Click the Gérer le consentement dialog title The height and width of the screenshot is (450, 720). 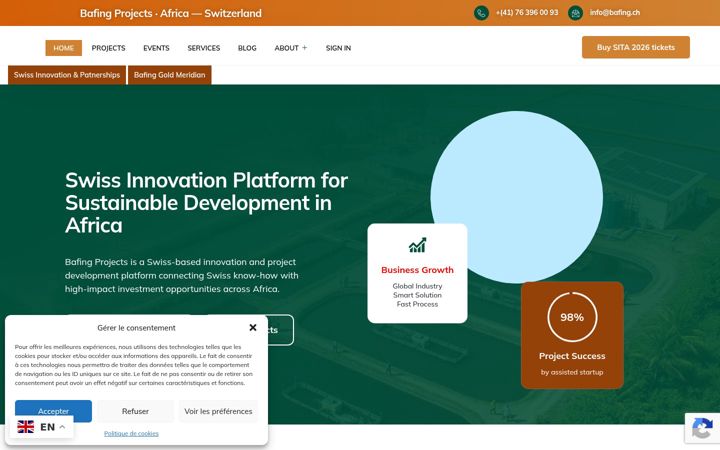coord(136,328)
